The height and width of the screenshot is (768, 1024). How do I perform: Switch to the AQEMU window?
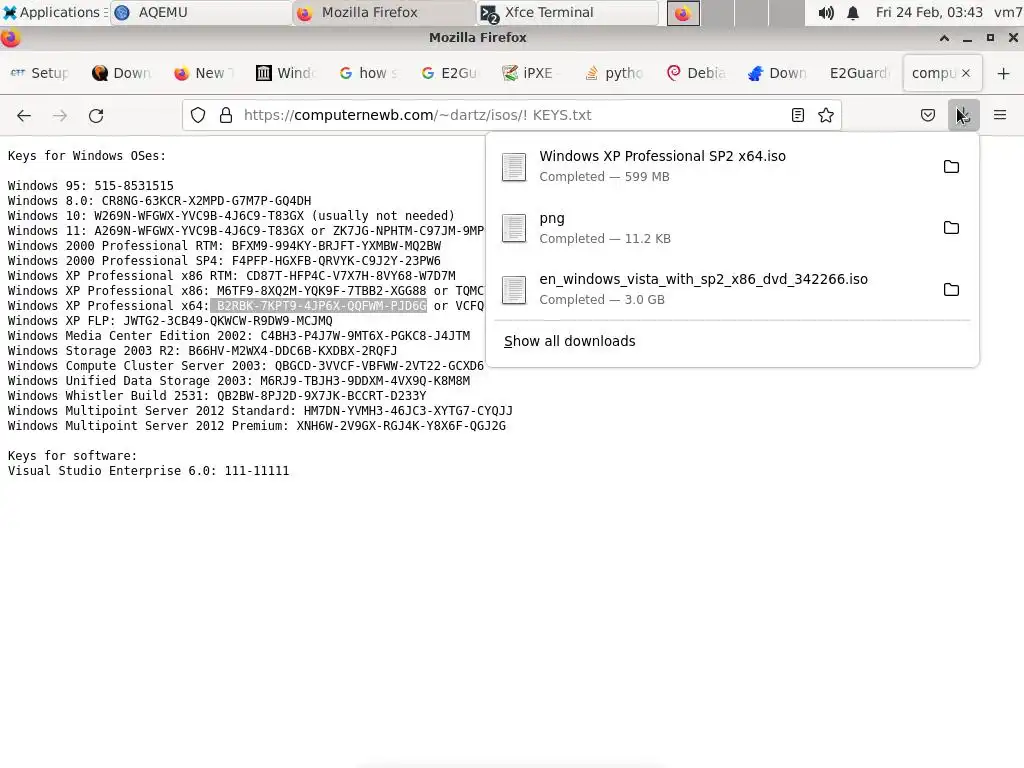click(201, 12)
